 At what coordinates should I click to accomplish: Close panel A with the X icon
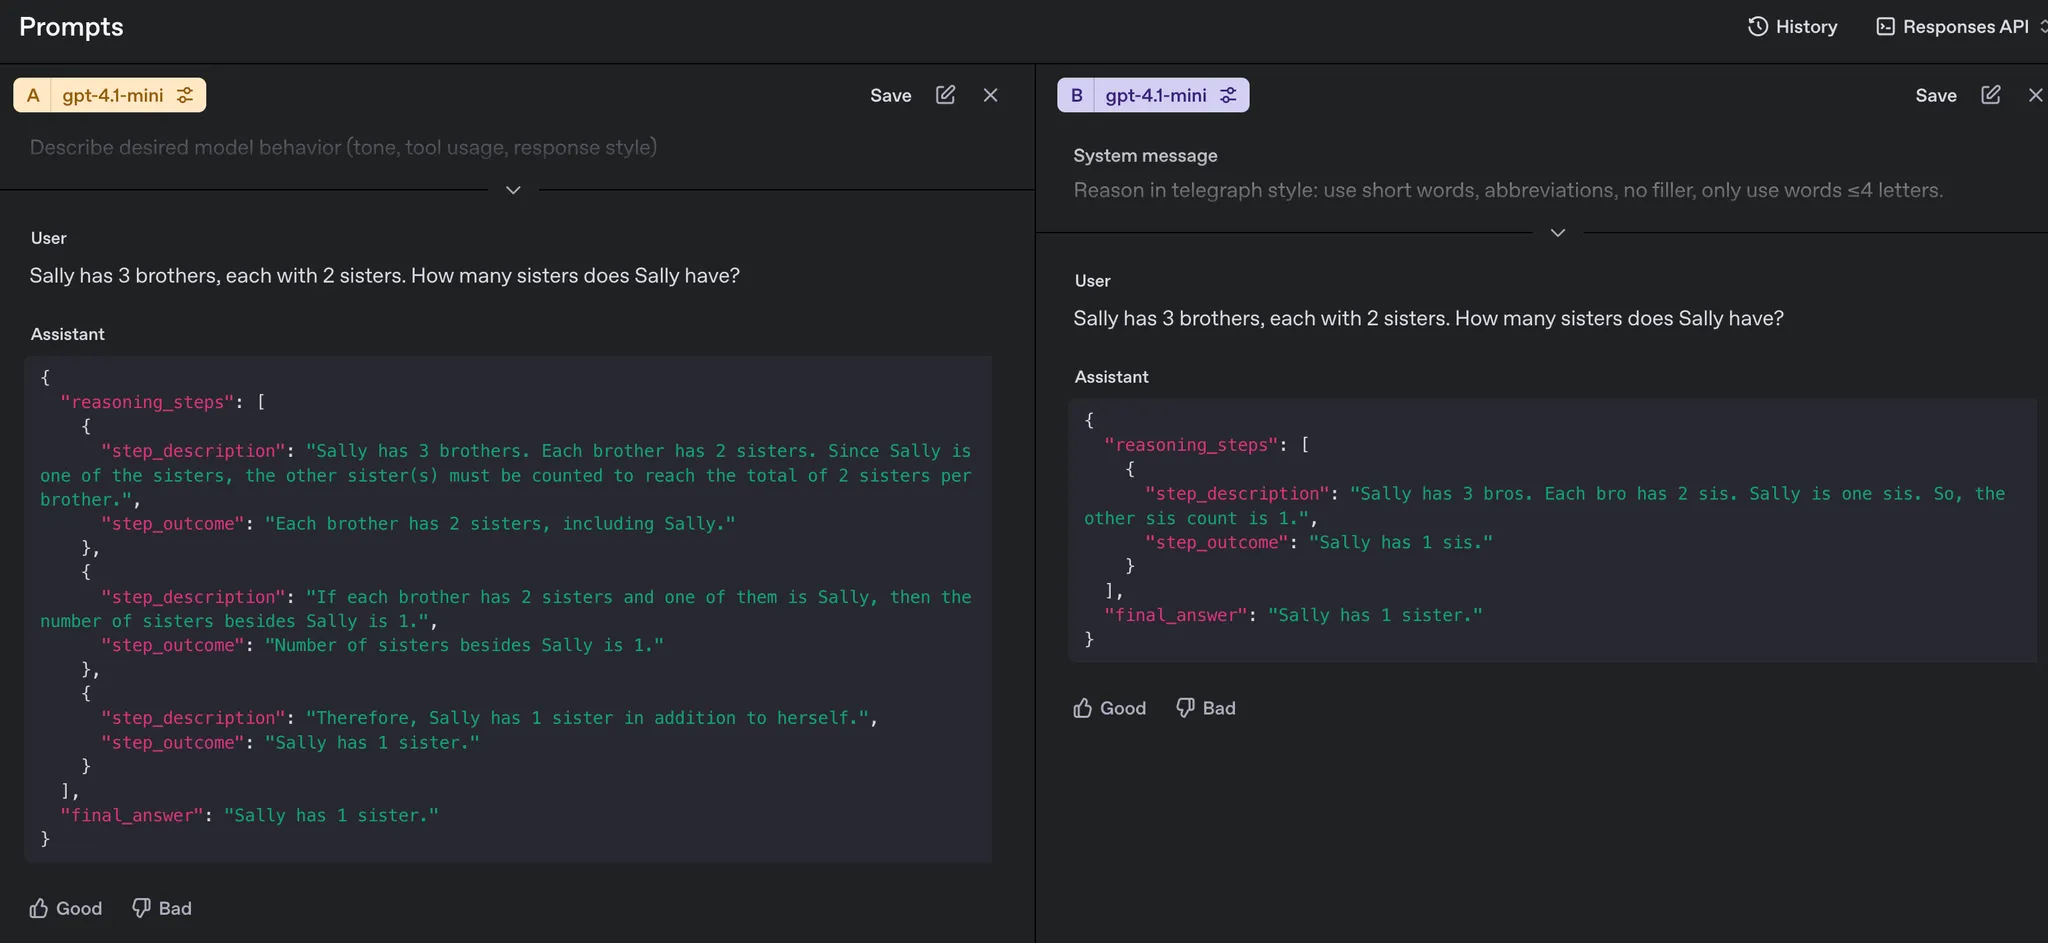coord(990,95)
